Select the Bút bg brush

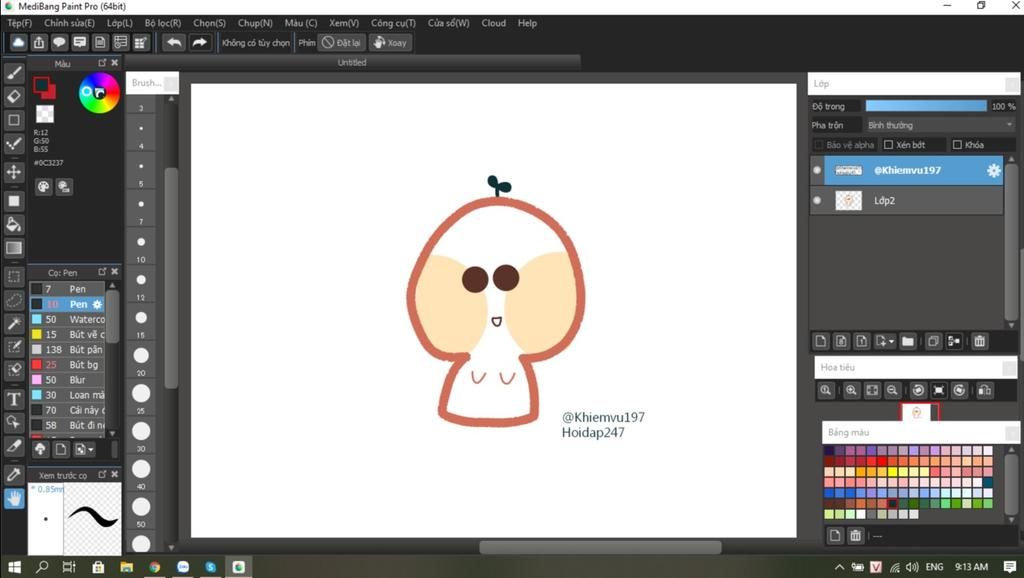point(68,364)
